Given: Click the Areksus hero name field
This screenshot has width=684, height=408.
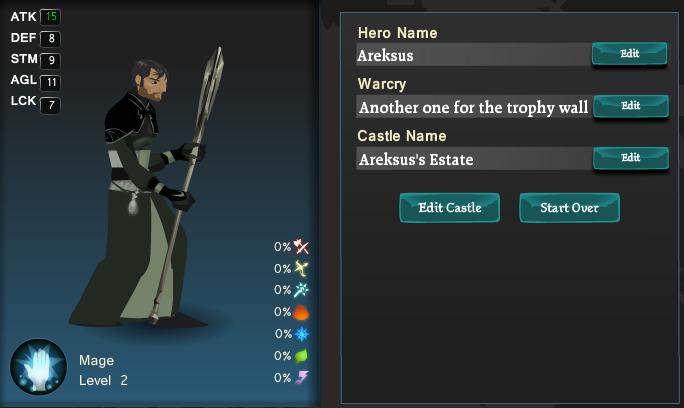Looking at the screenshot, I should coord(474,55).
